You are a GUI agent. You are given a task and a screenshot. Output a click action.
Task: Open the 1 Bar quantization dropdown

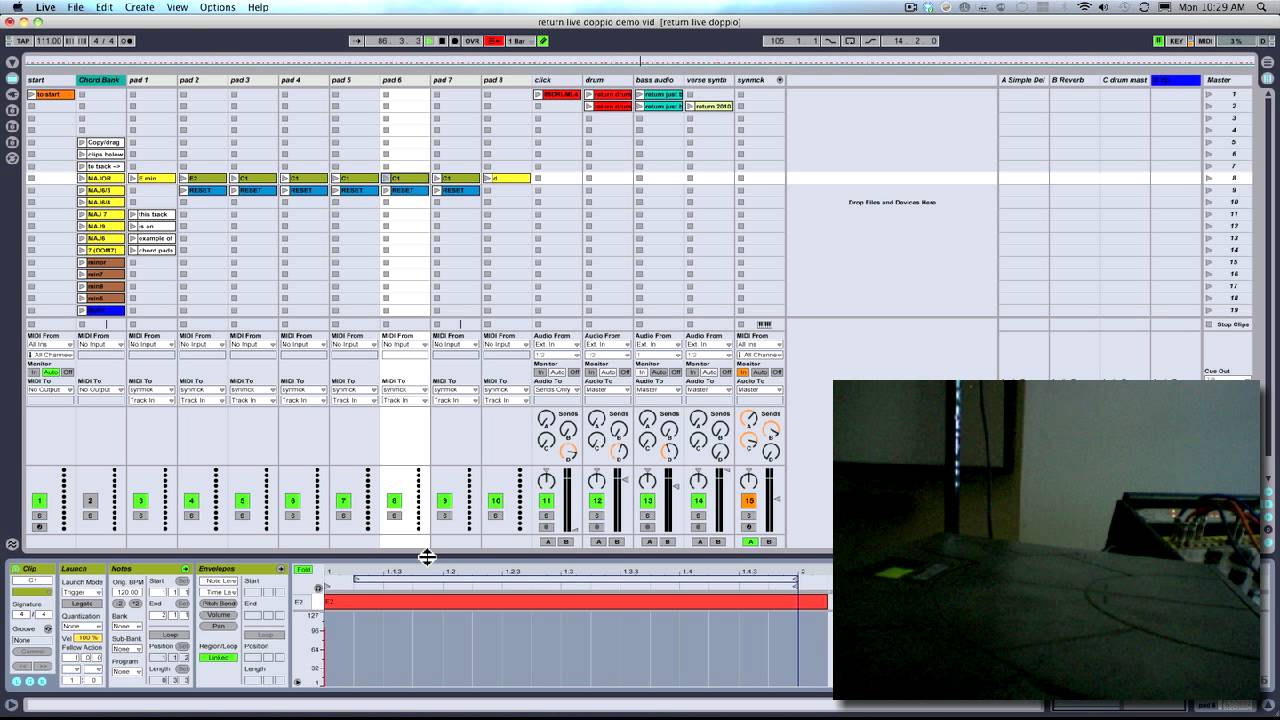521,41
